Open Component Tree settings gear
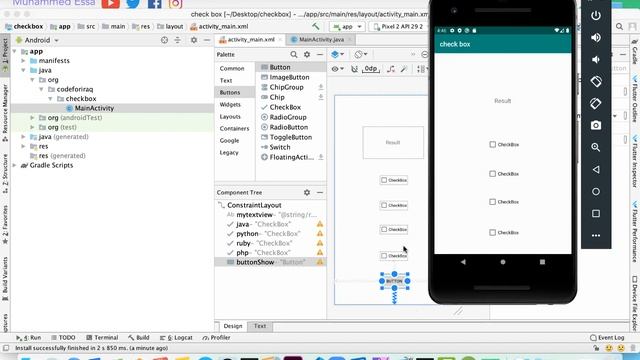Viewport: 640px width, 360px height. 307,192
